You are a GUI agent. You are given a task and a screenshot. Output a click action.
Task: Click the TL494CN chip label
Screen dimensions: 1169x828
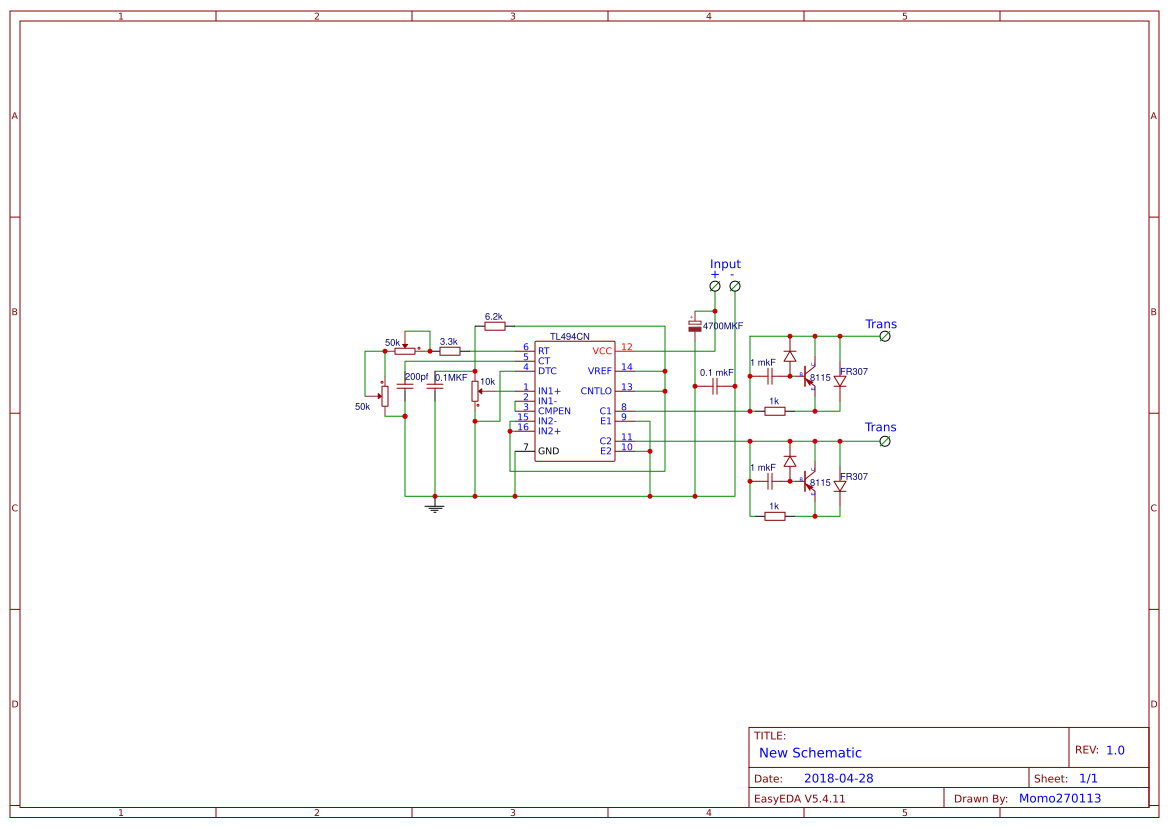(x=570, y=337)
